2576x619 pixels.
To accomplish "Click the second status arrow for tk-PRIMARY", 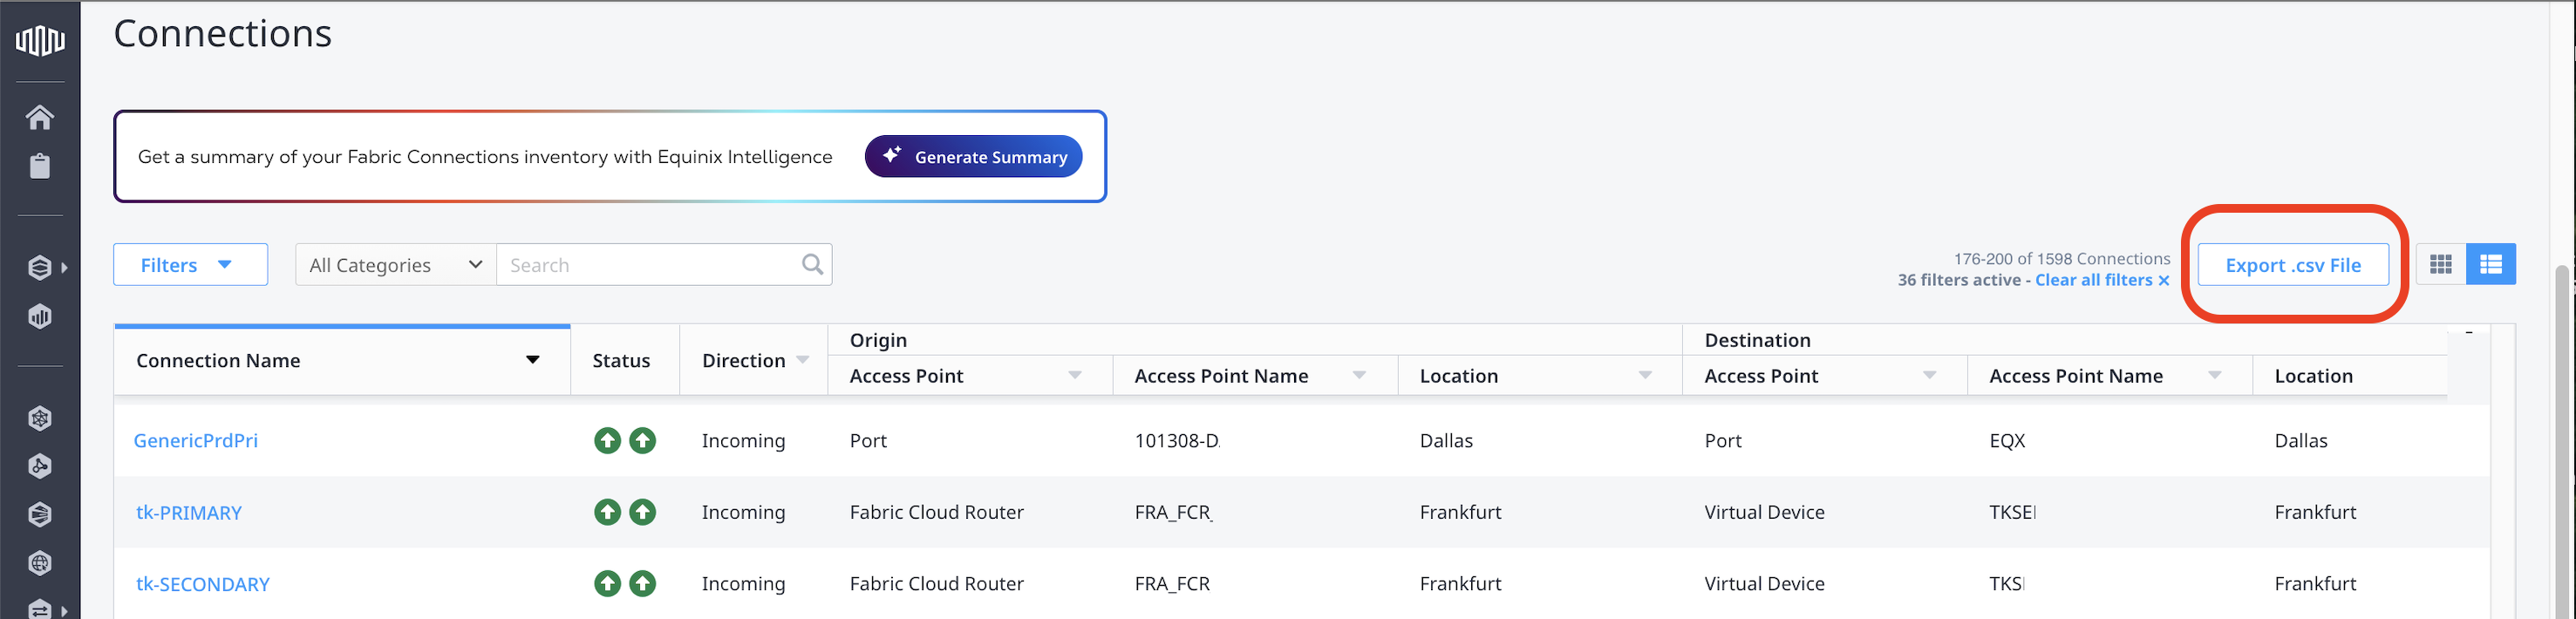I will point(643,512).
